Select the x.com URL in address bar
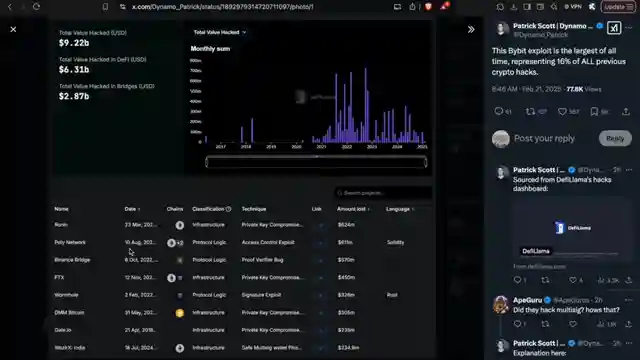Viewport: 640px width, 360px height. [x=222, y=7]
